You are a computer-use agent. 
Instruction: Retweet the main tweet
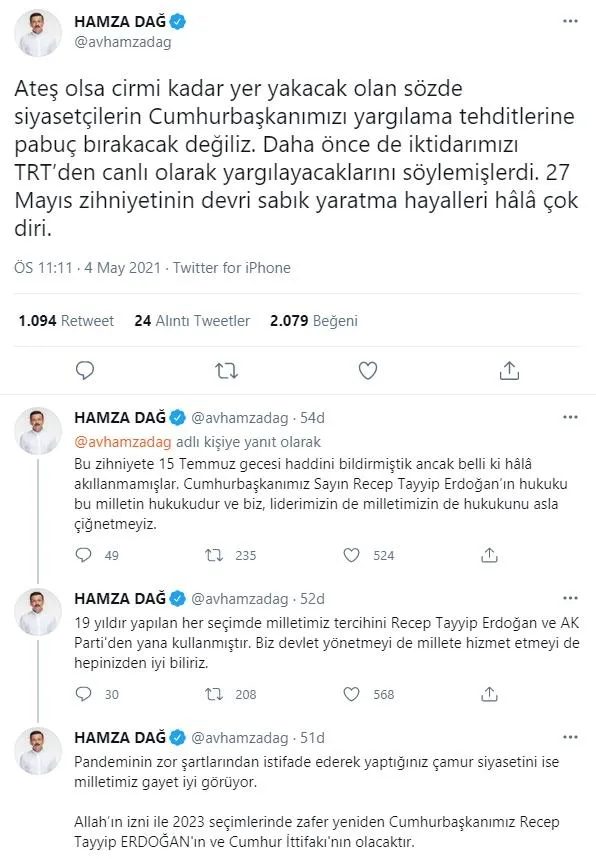(x=226, y=370)
